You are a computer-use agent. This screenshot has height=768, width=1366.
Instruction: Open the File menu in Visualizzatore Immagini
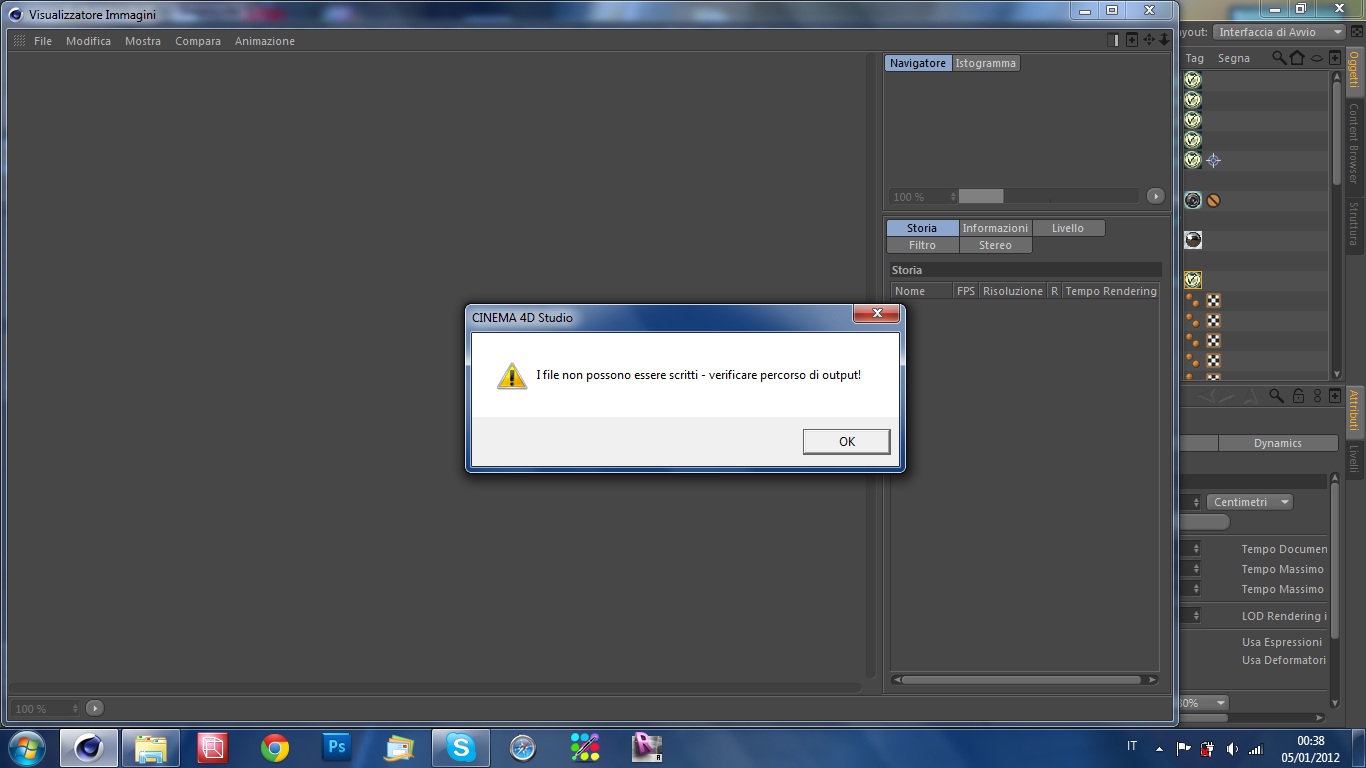[x=43, y=41]
